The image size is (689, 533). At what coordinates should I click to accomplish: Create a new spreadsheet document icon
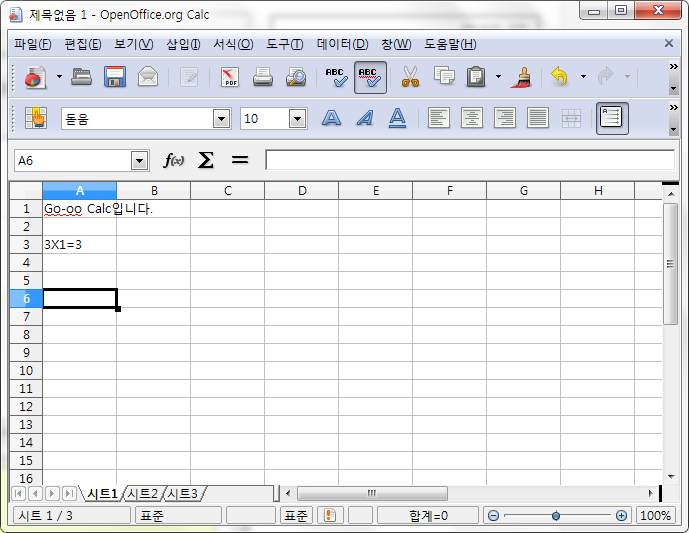(35, 77)
